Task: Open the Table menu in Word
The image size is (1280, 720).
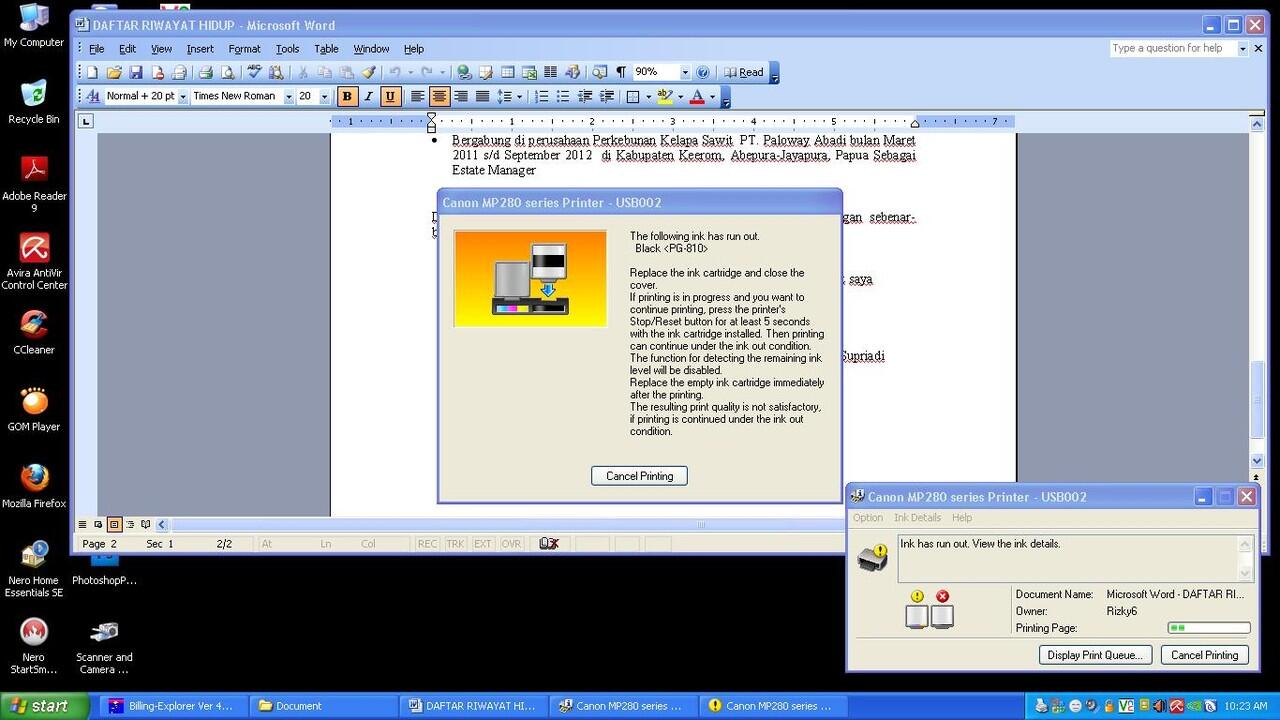Action: click(326, 48)
